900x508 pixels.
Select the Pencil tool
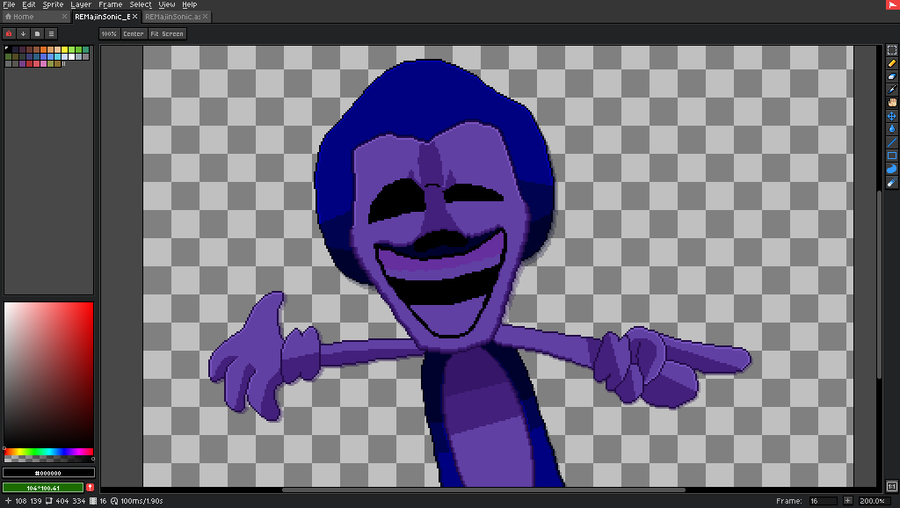point(891,63)
